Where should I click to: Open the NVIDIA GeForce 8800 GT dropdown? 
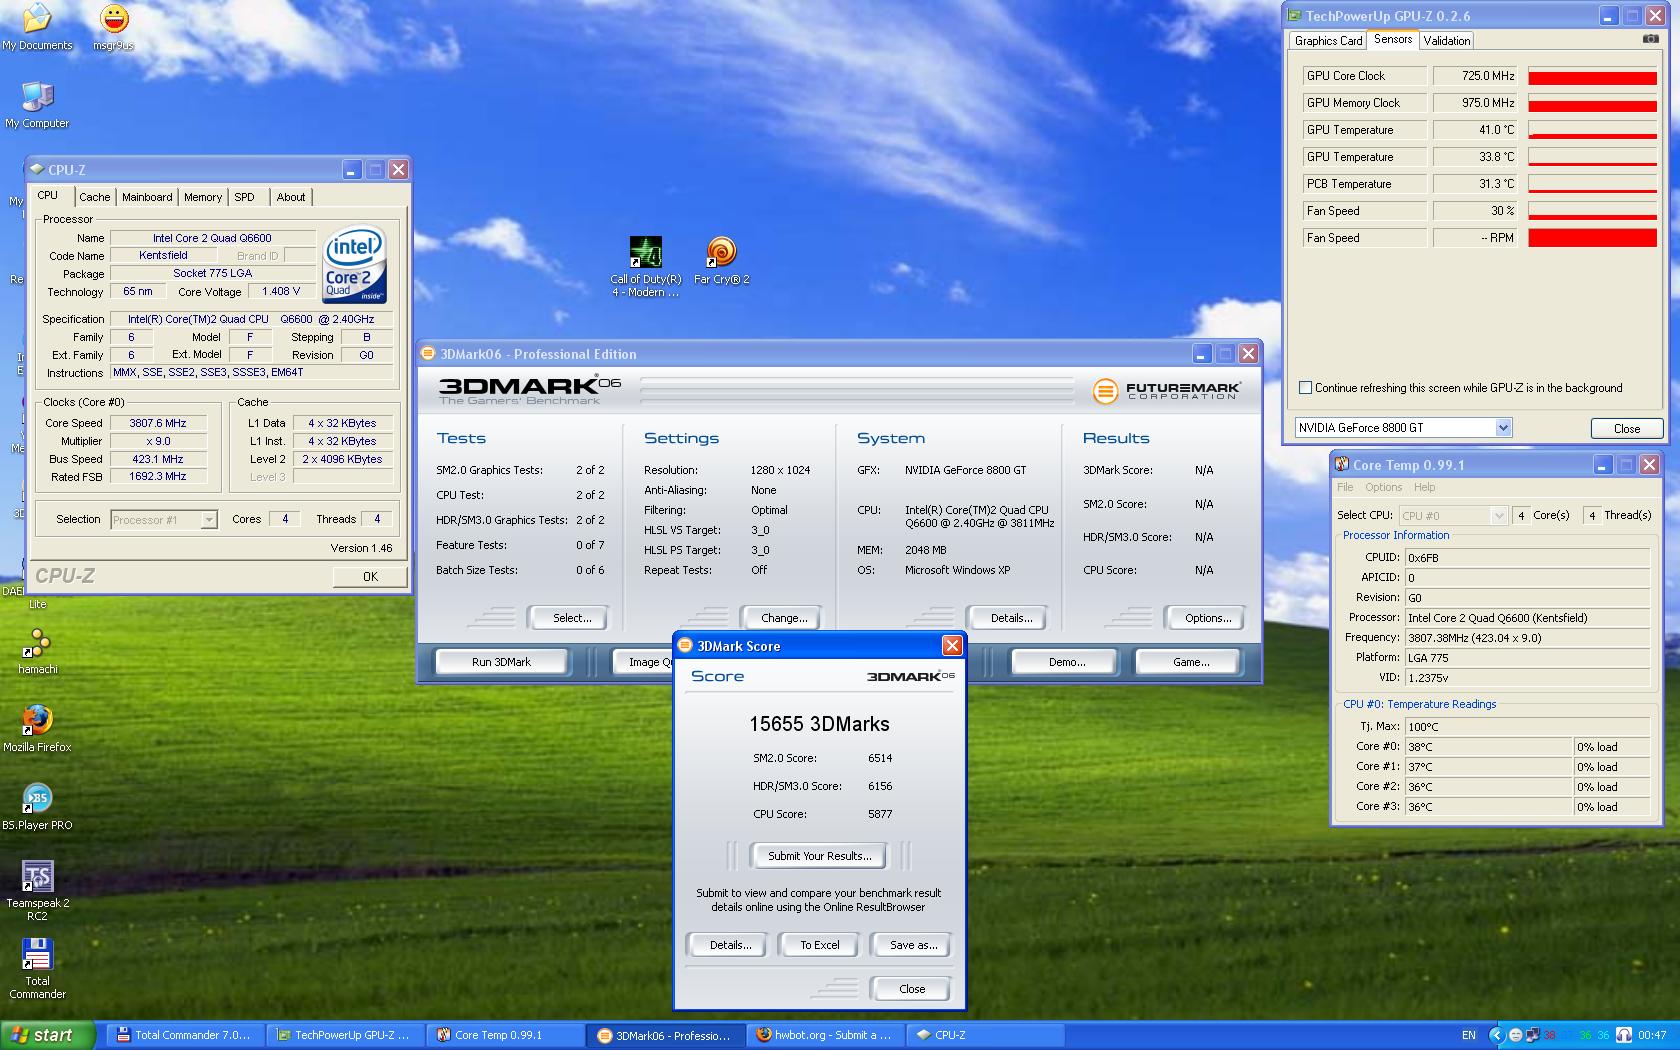(x=1503, y=428)
